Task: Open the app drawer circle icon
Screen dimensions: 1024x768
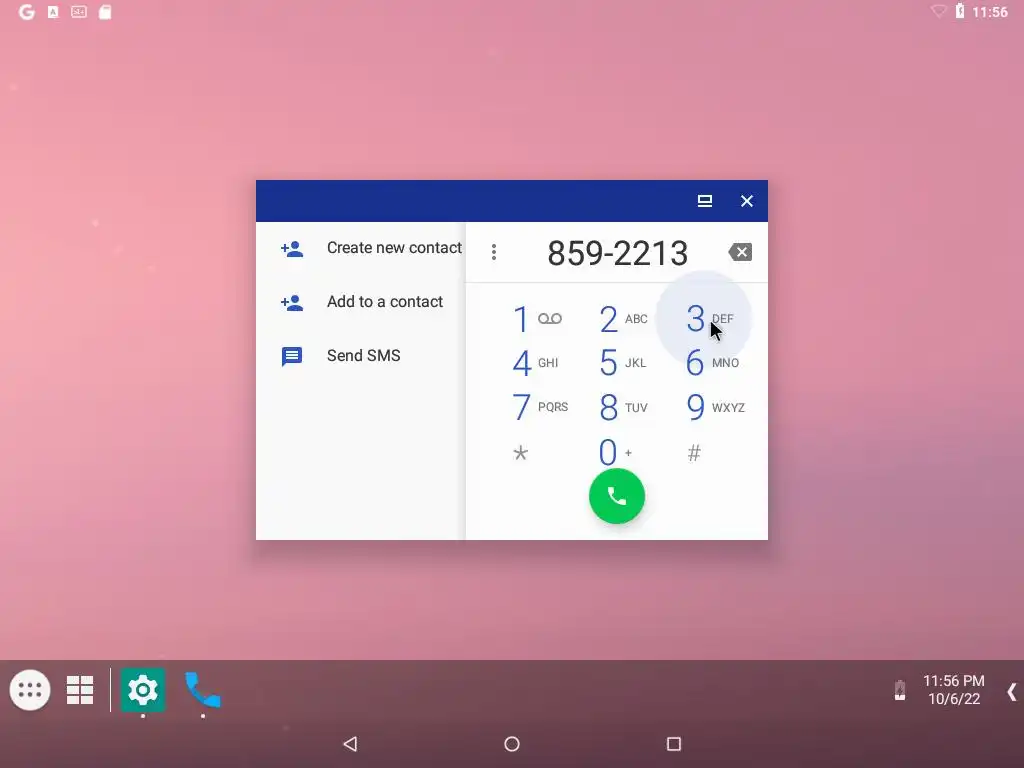Action: pos(30,690)
